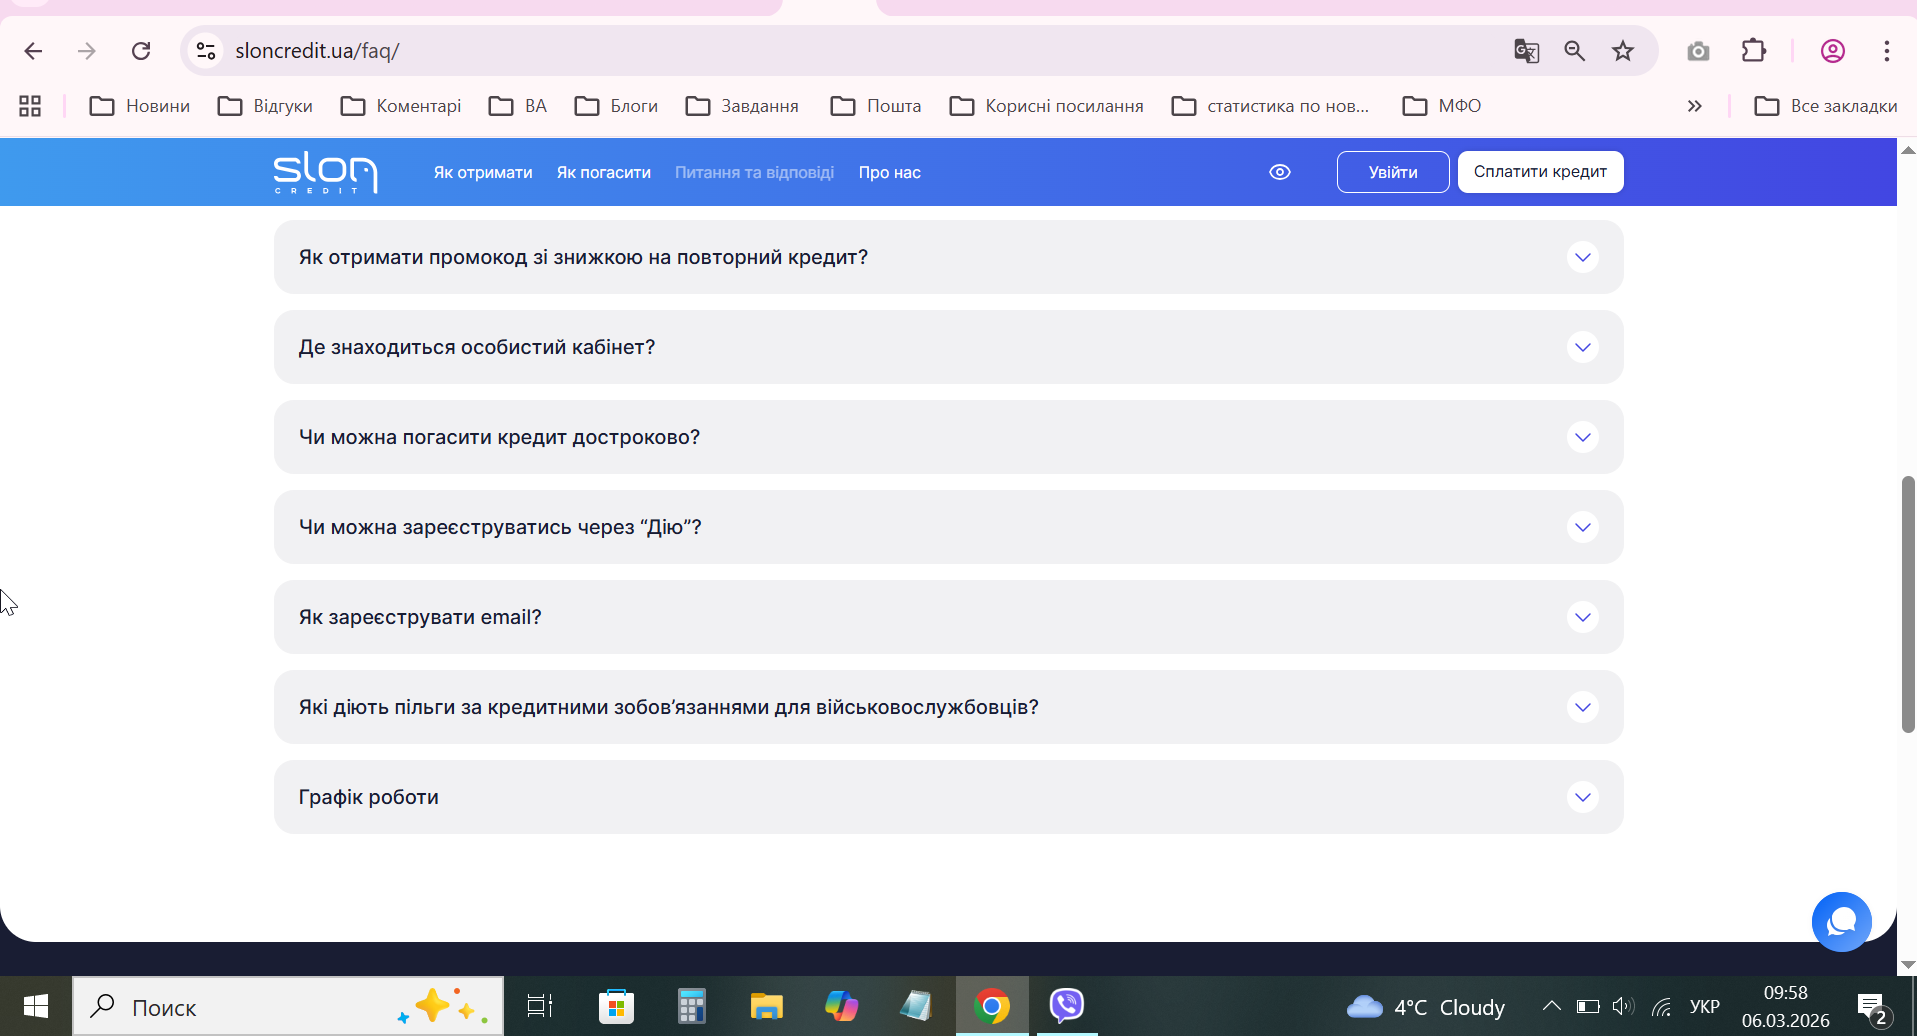Screen dimensions: 1917x1036
Task: Open the Wi-Fi network tray icon
Action: (1661, 1006)
